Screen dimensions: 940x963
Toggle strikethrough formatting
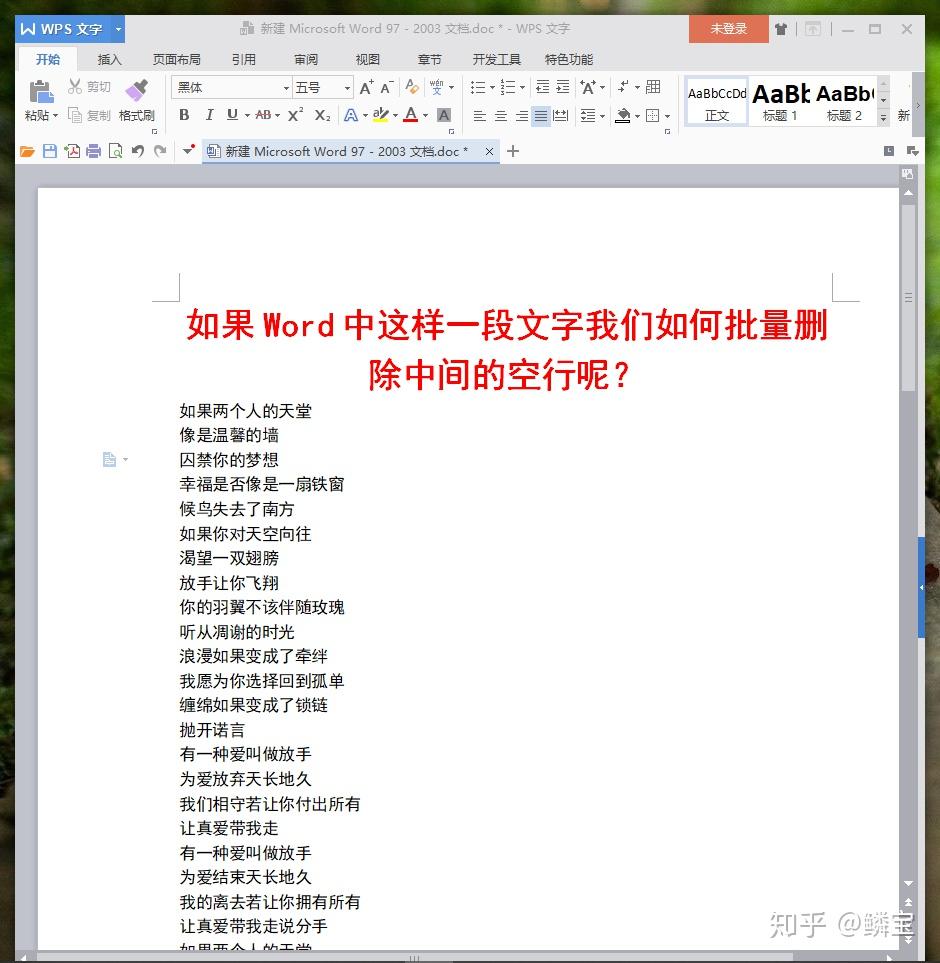pos(262,115)
